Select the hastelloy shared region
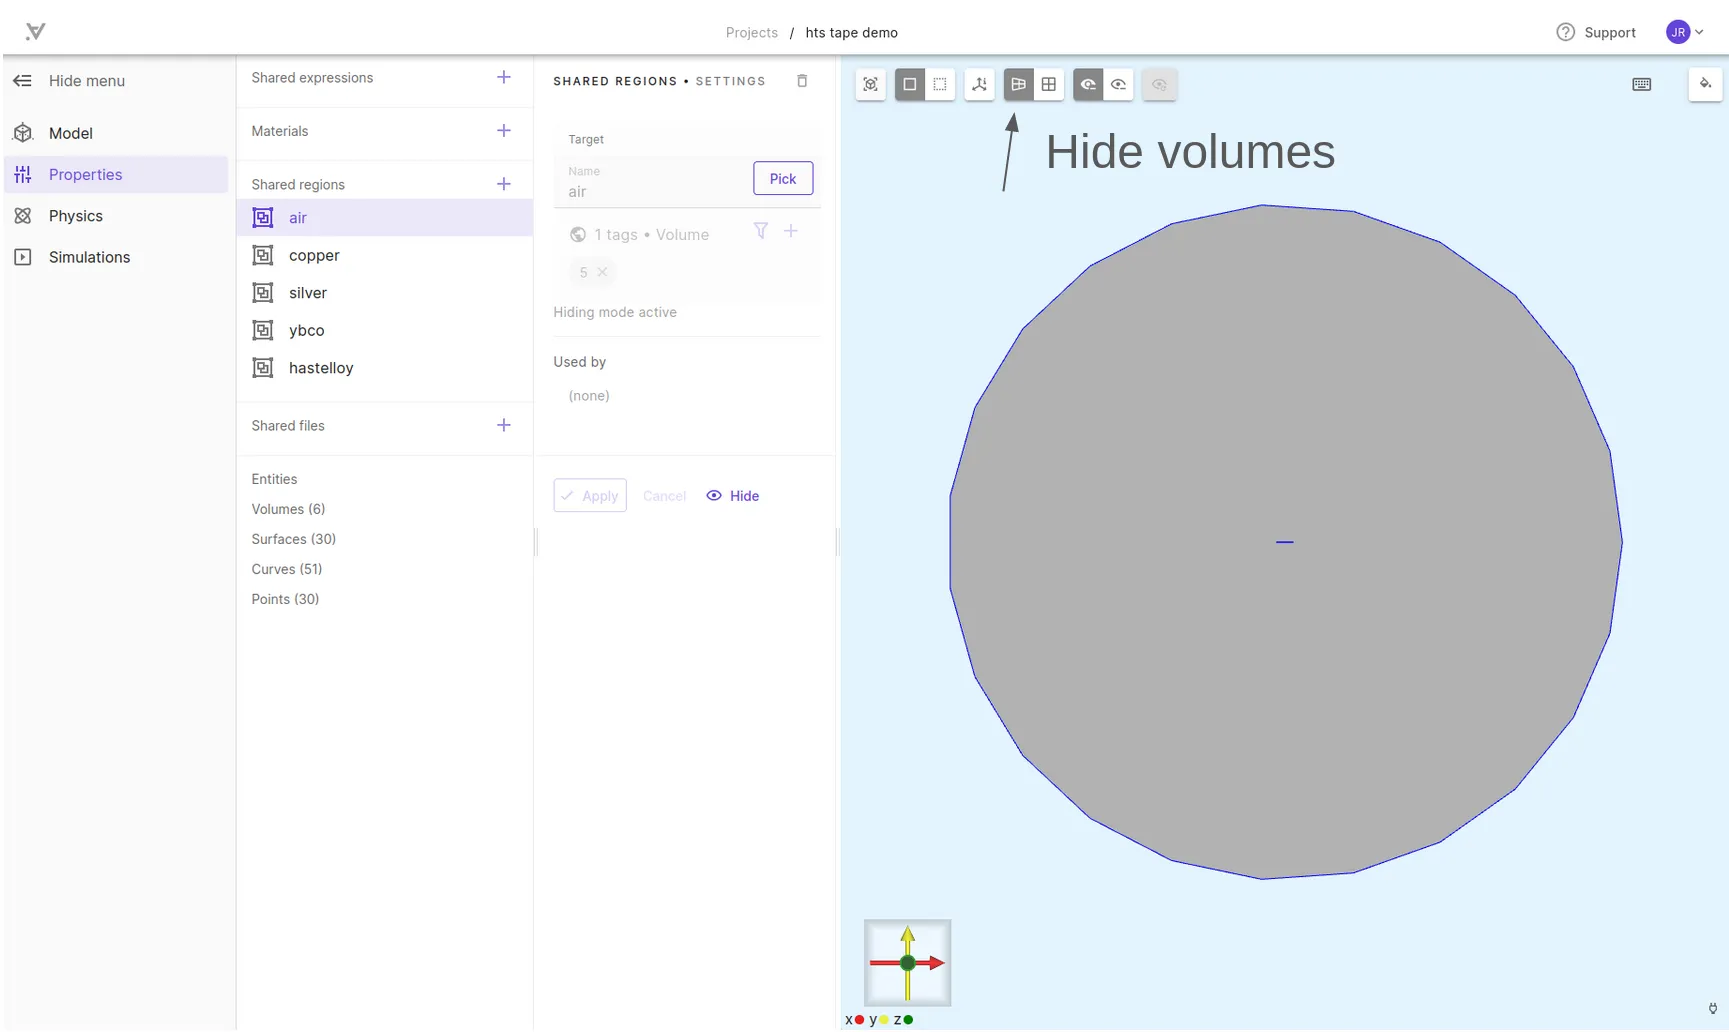The height and width of the screenshot is (1032, 1729). tap(385, 368)
